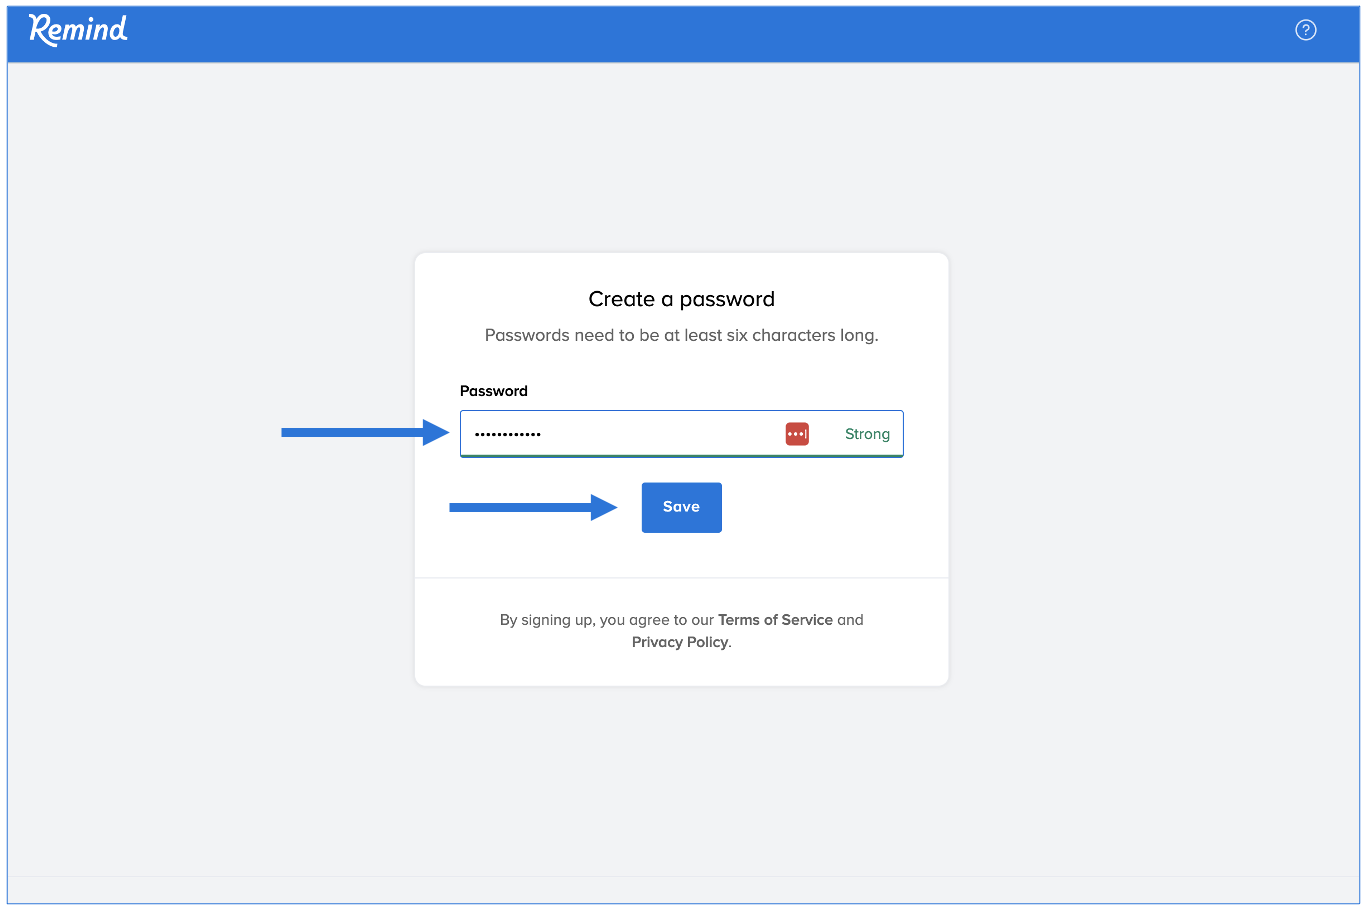Viewport: 1366px width, 911px height.
Task: Click the green strength bar under the field
Action: [681, 456]
